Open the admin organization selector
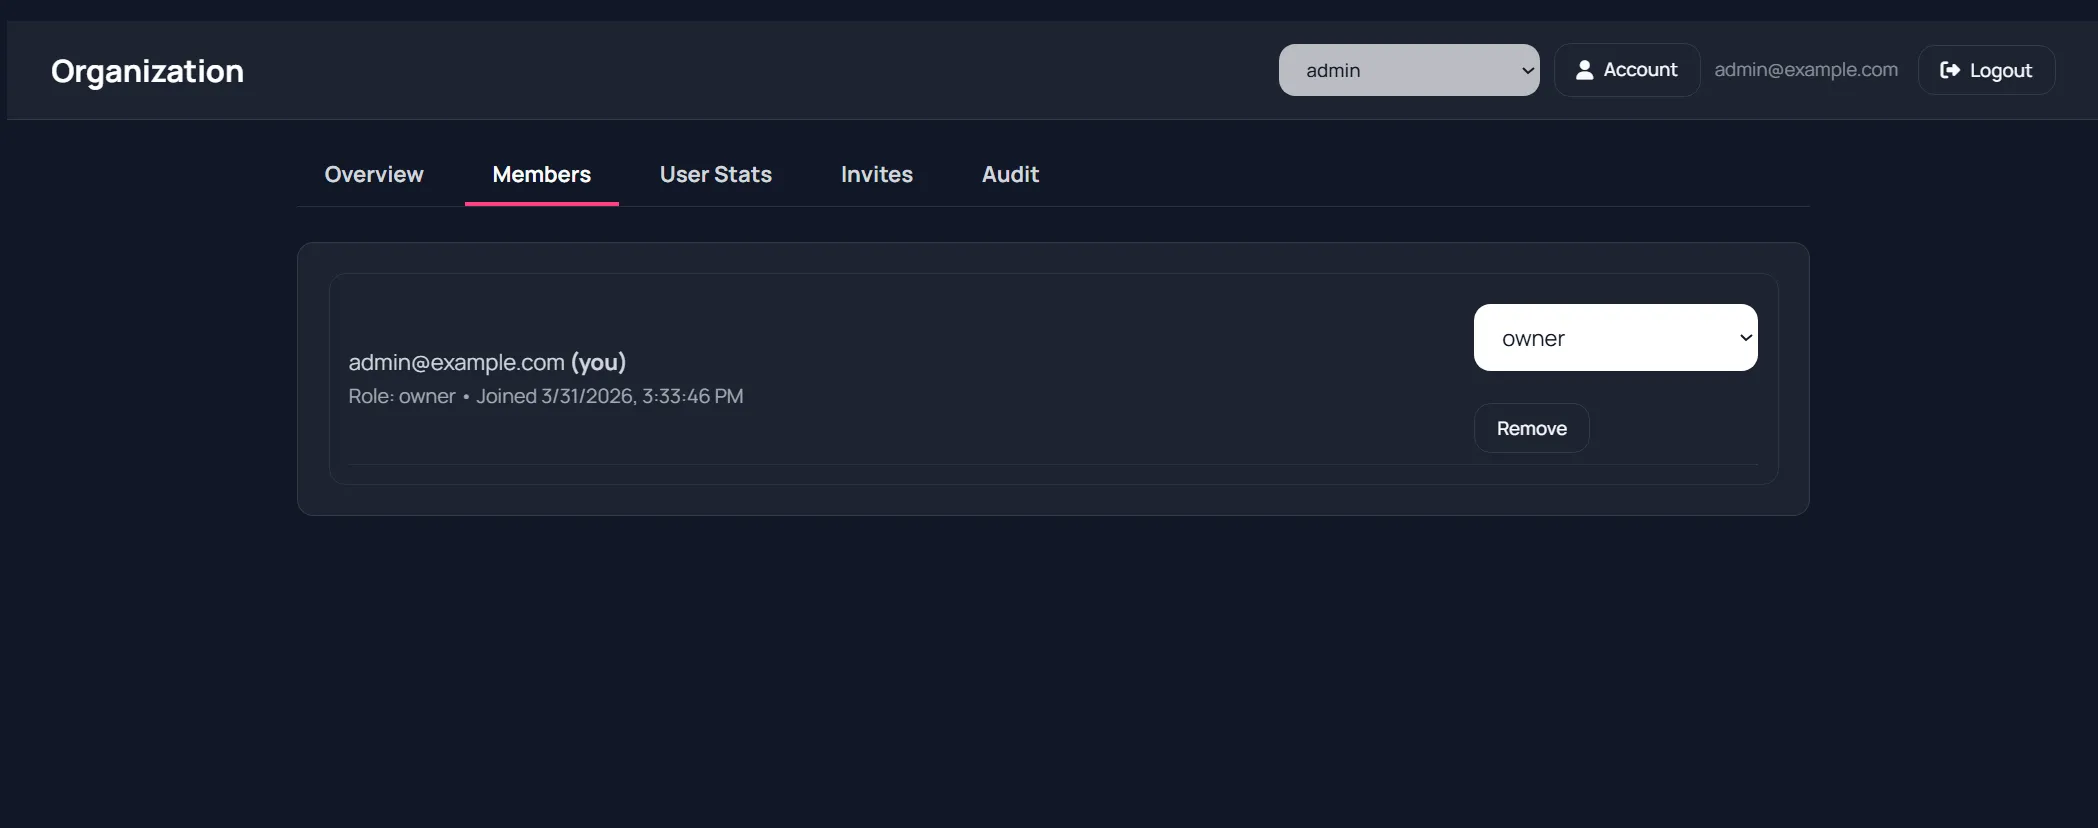 pos(1407,70)
